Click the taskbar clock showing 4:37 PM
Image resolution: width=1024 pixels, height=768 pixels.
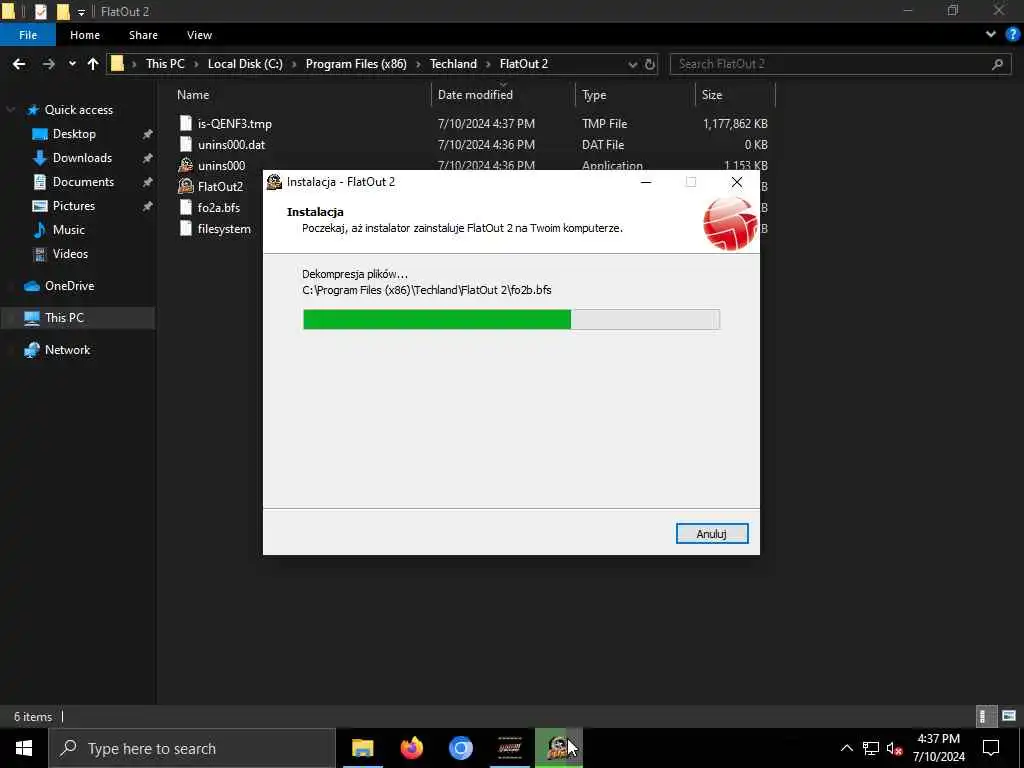coord(938,748)
